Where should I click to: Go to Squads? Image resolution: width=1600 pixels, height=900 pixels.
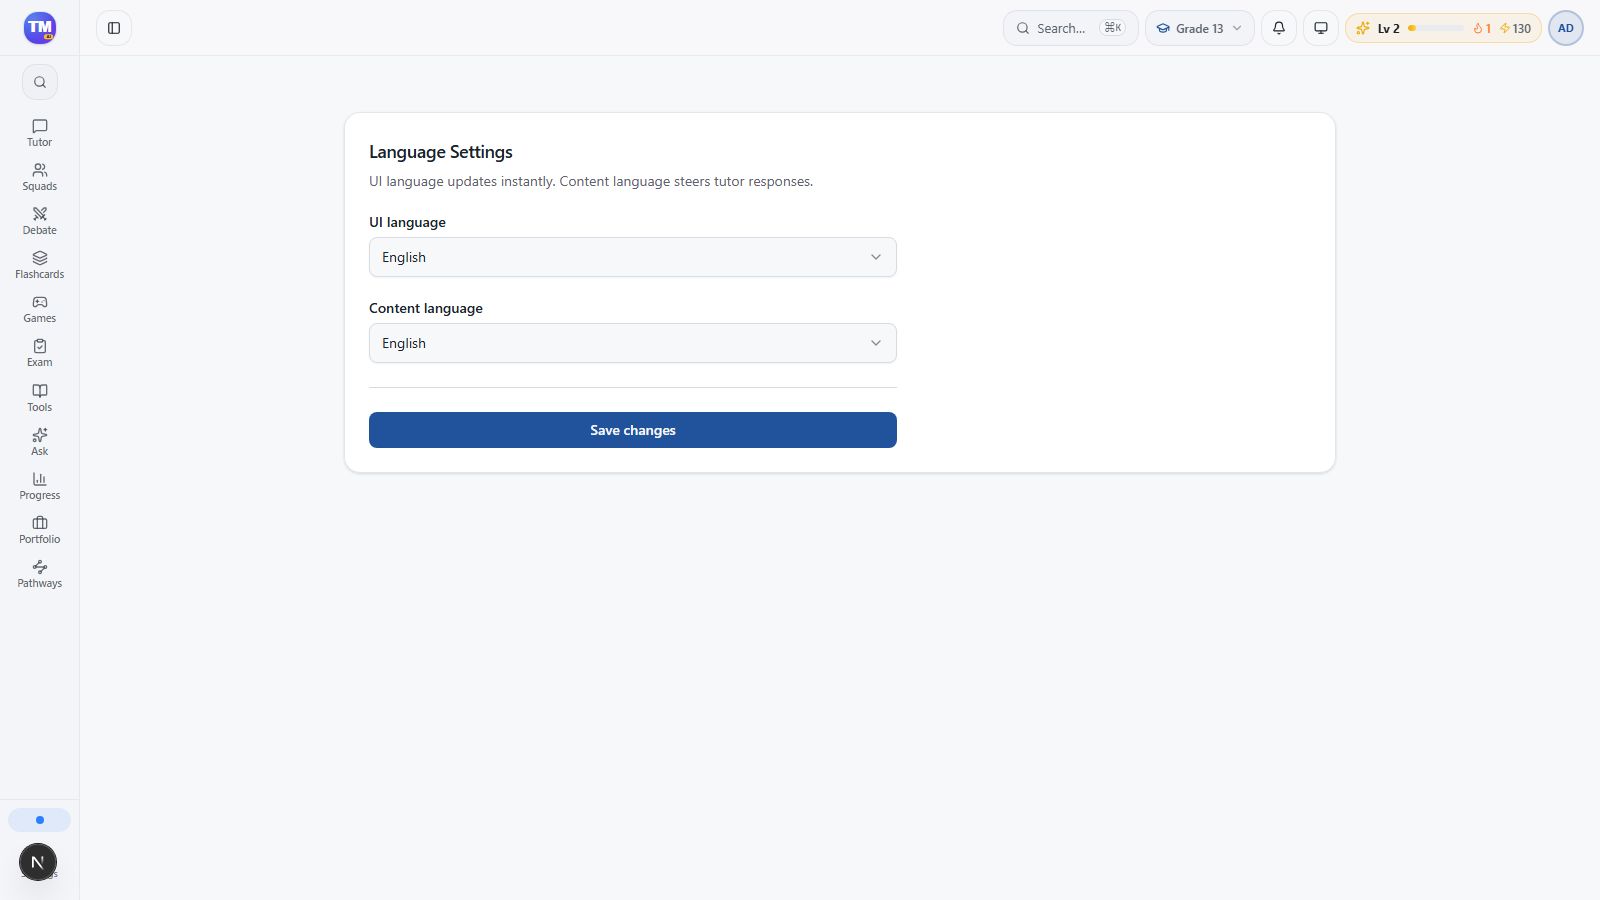(x=40, y=177)
